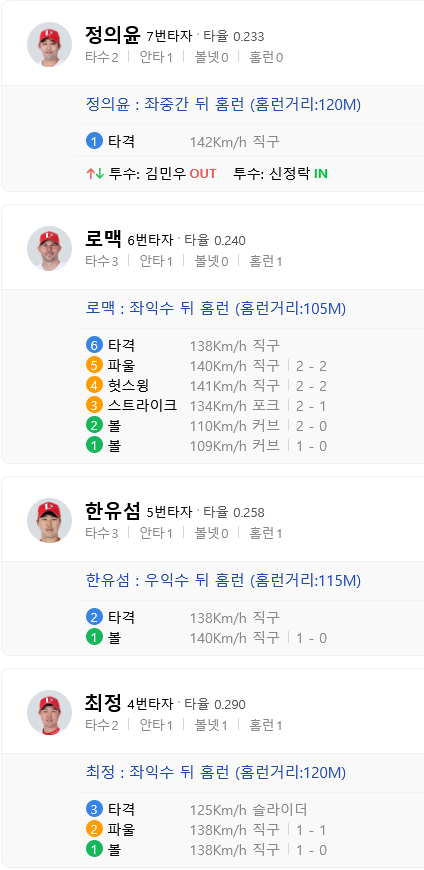Click 한유섬 player photo thumbnail
This screenshot has height=870, width=424.
(x=49, y=520)
